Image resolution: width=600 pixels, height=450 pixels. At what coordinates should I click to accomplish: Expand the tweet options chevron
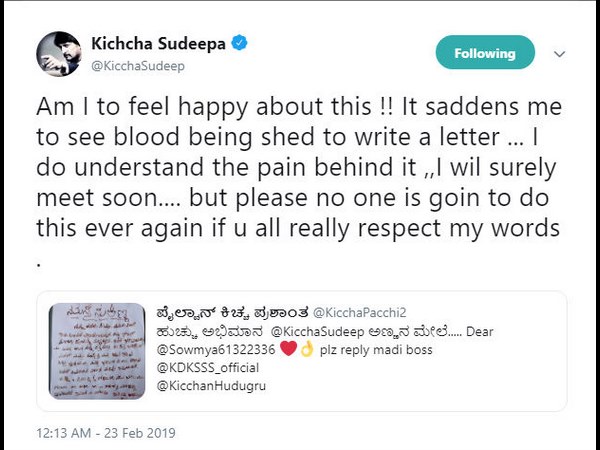coord(560,54)
